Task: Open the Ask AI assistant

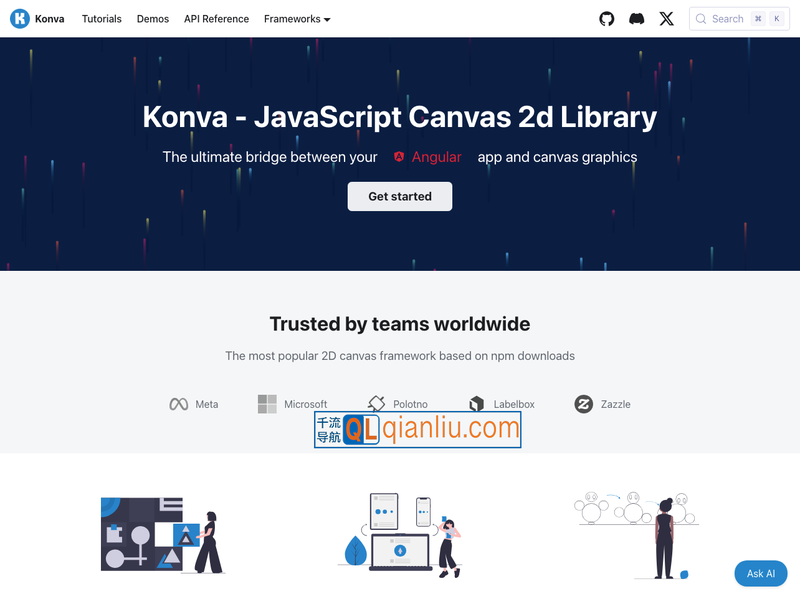Action: [x=760, y=573]
